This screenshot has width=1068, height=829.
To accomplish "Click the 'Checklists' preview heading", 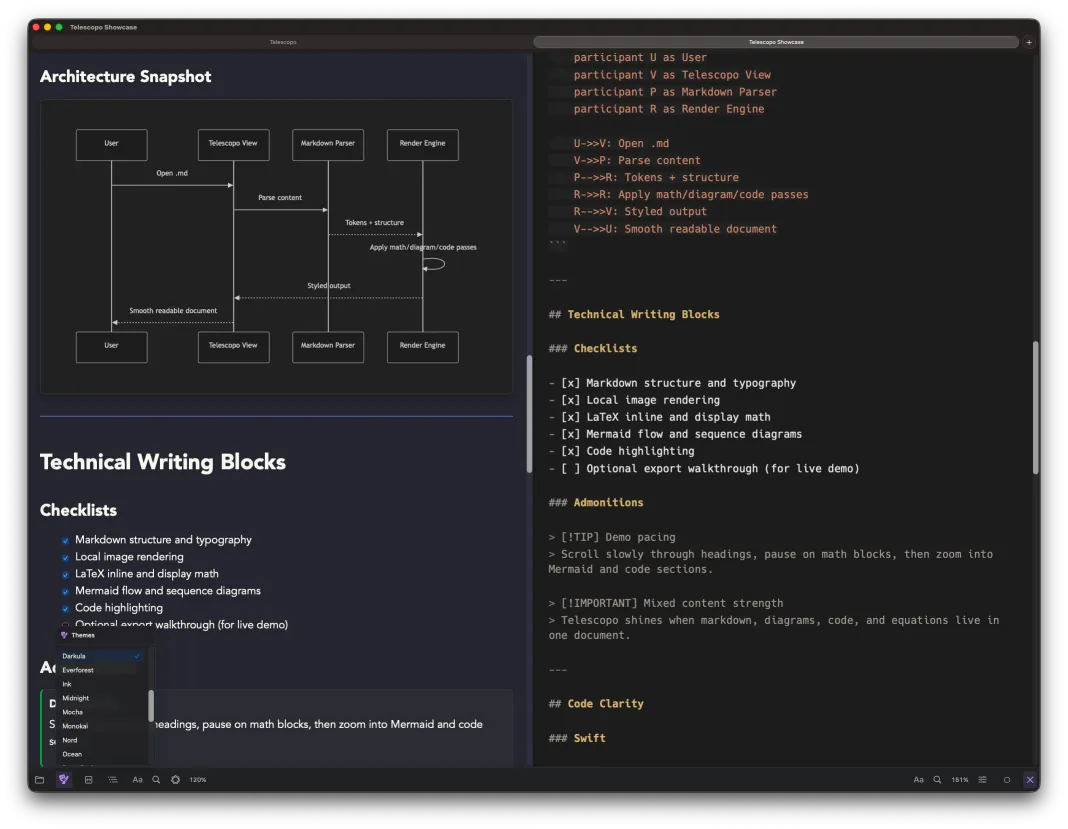I will (78, 510).
